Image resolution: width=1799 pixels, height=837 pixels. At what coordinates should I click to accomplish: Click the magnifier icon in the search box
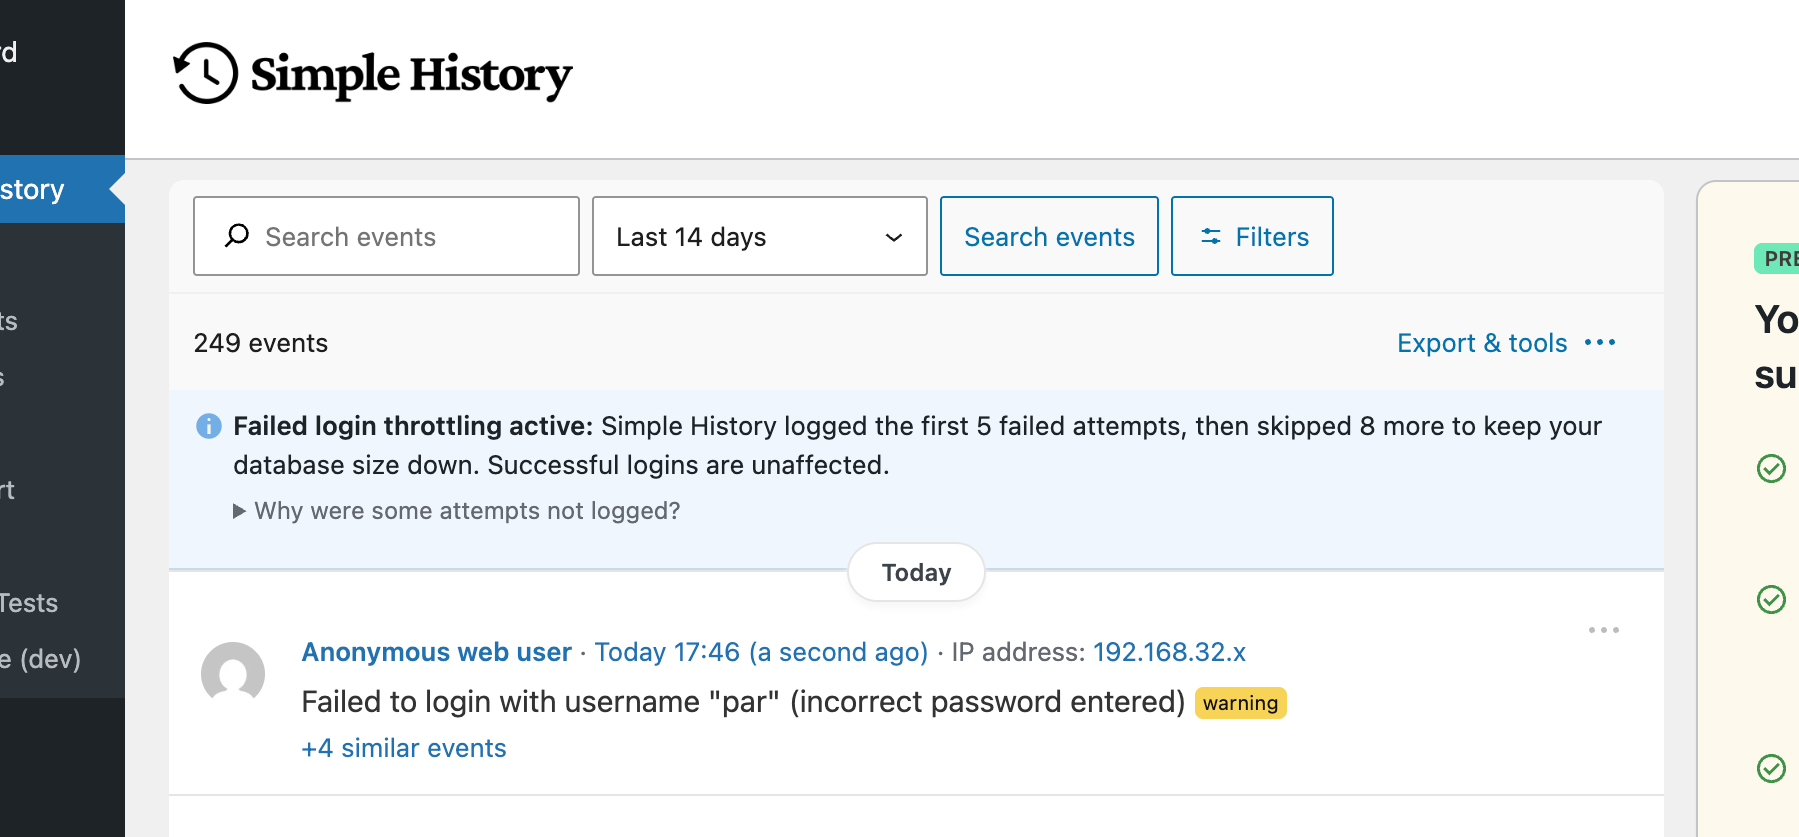coord(236,236)
